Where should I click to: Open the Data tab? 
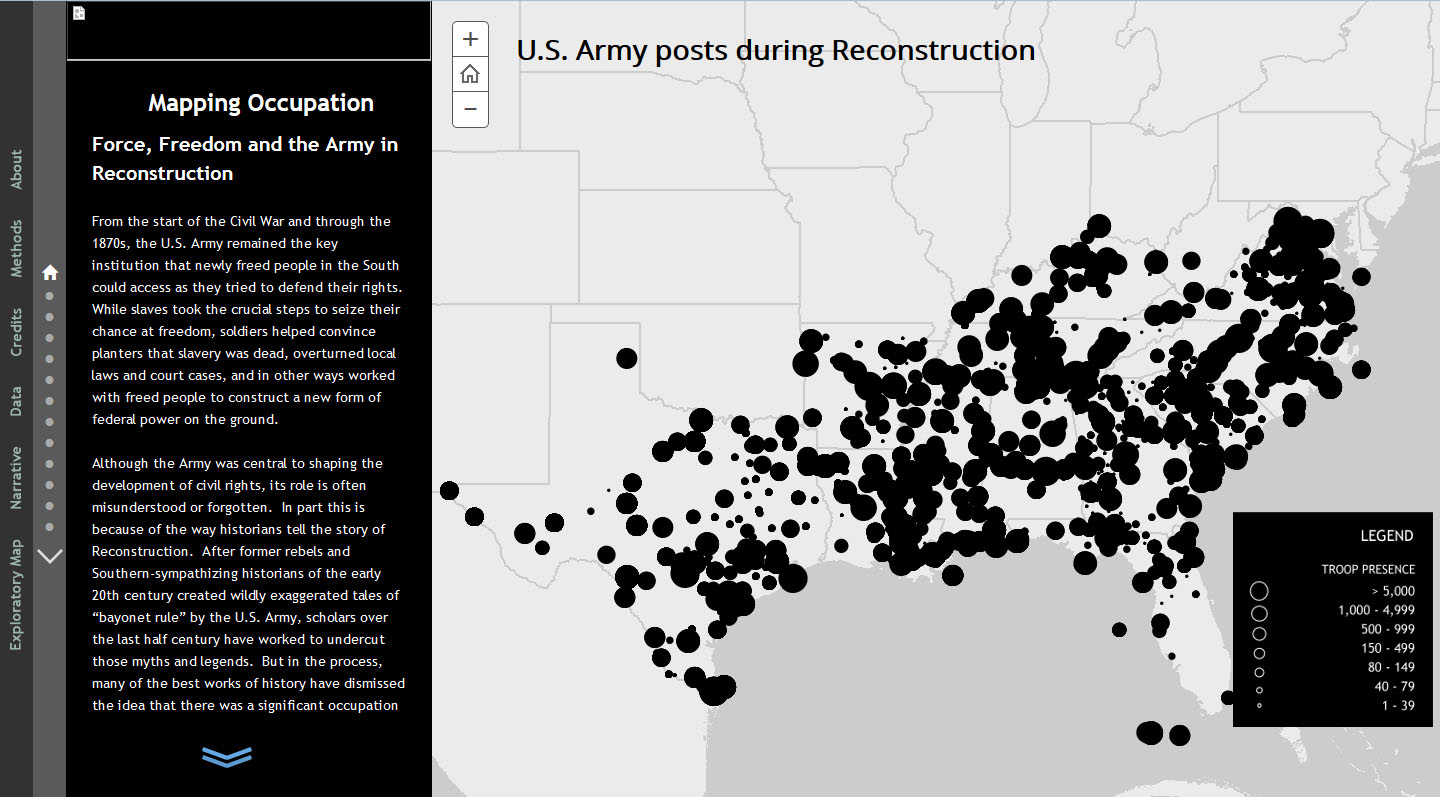(x=16, y=402)
